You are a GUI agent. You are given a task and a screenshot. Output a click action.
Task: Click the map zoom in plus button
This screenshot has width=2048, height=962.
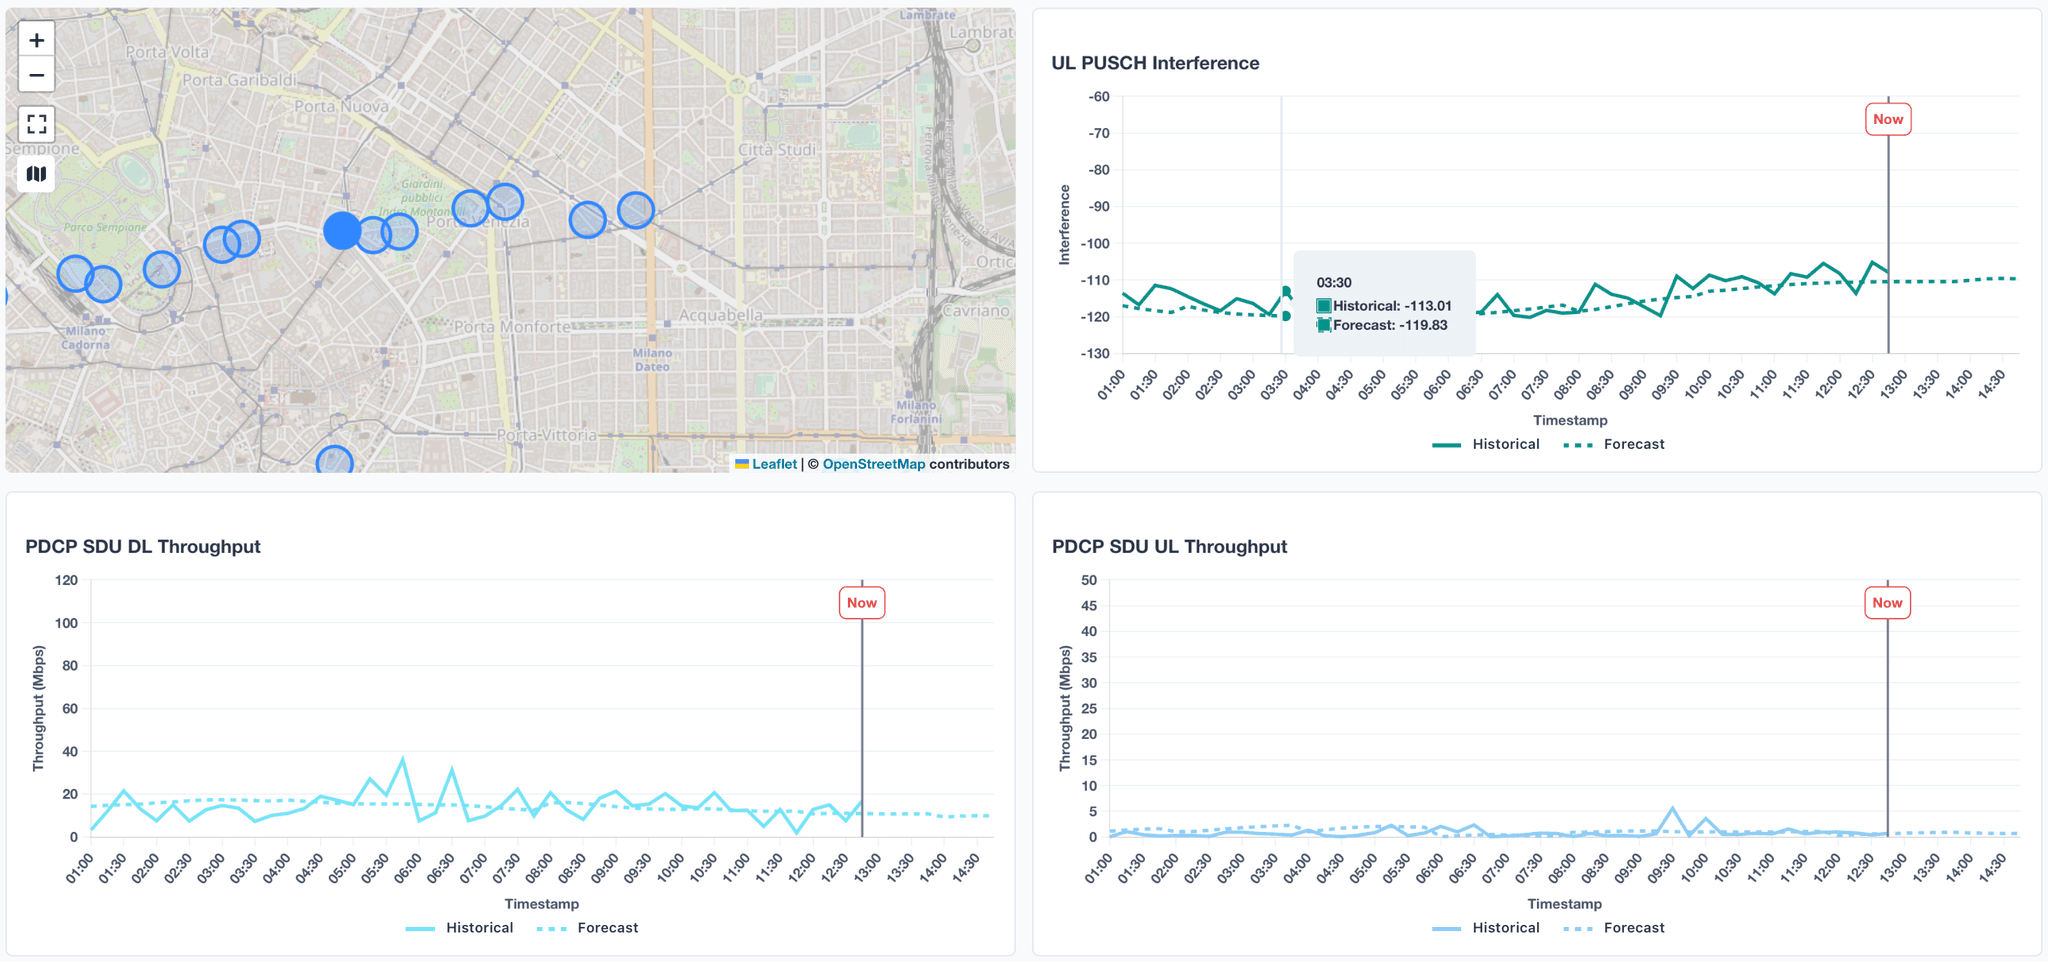click(x=37, y=40)
